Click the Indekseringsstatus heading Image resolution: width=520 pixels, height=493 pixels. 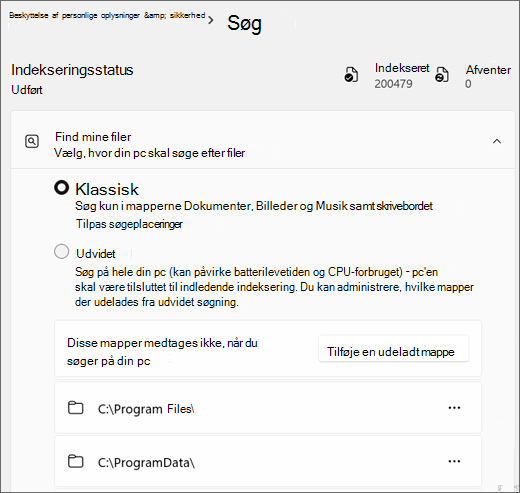(72, 70)
